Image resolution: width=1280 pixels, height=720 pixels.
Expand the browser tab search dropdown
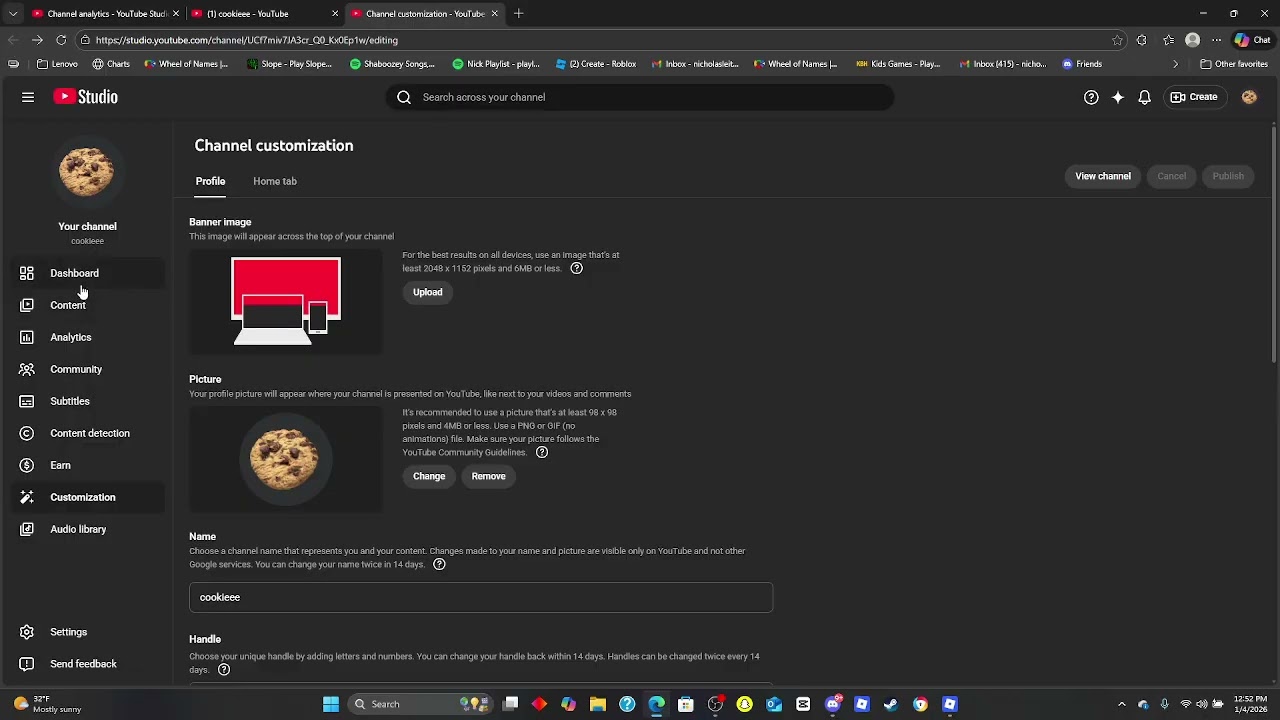[13, 14]
